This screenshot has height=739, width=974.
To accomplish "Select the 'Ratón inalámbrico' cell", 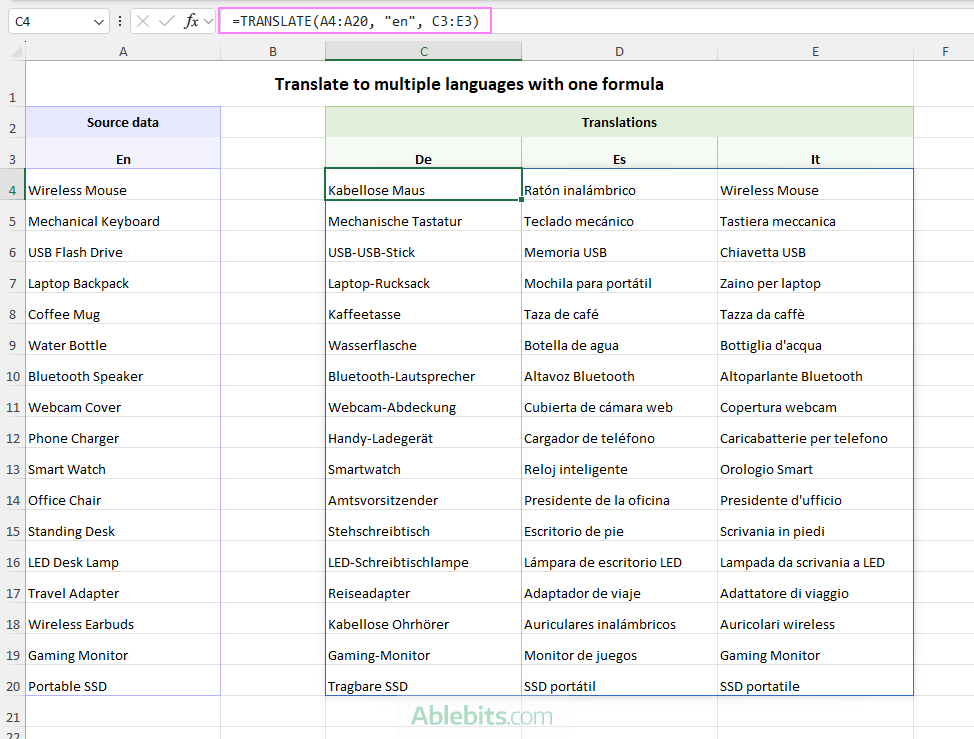I will [x=619, y=184].
